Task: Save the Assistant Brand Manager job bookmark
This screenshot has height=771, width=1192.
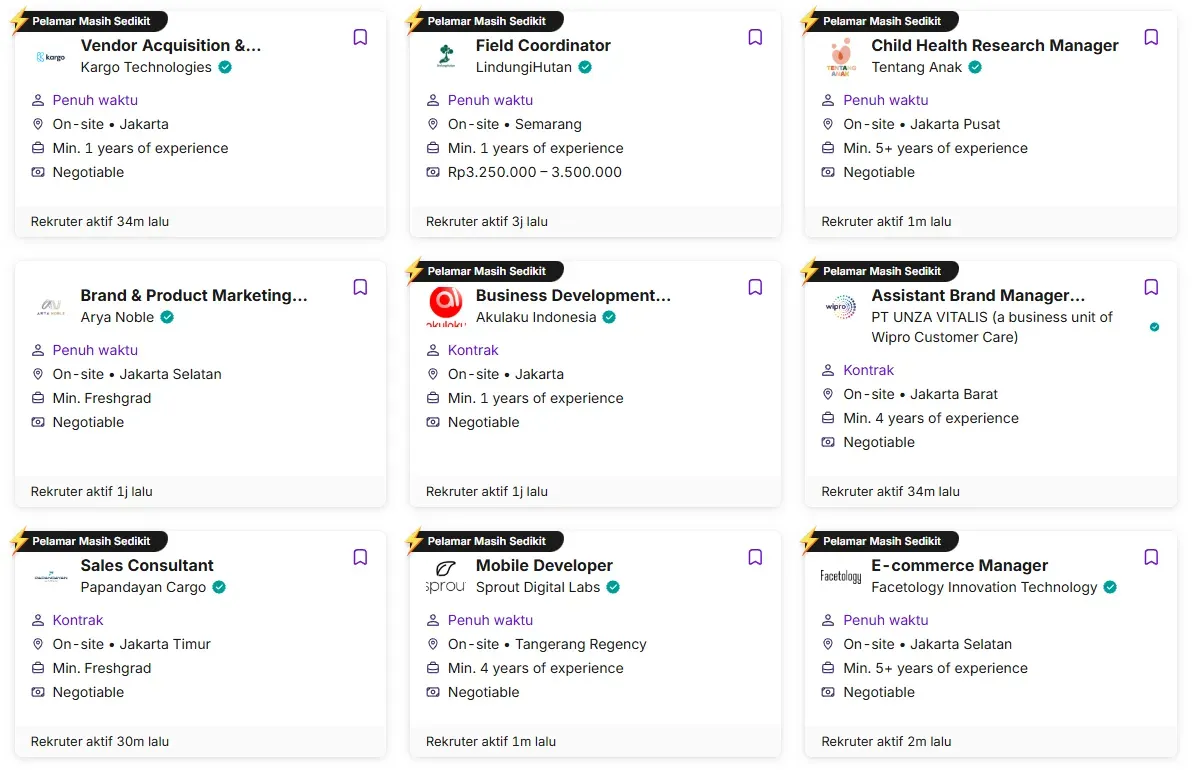Action: [1151, 287]
